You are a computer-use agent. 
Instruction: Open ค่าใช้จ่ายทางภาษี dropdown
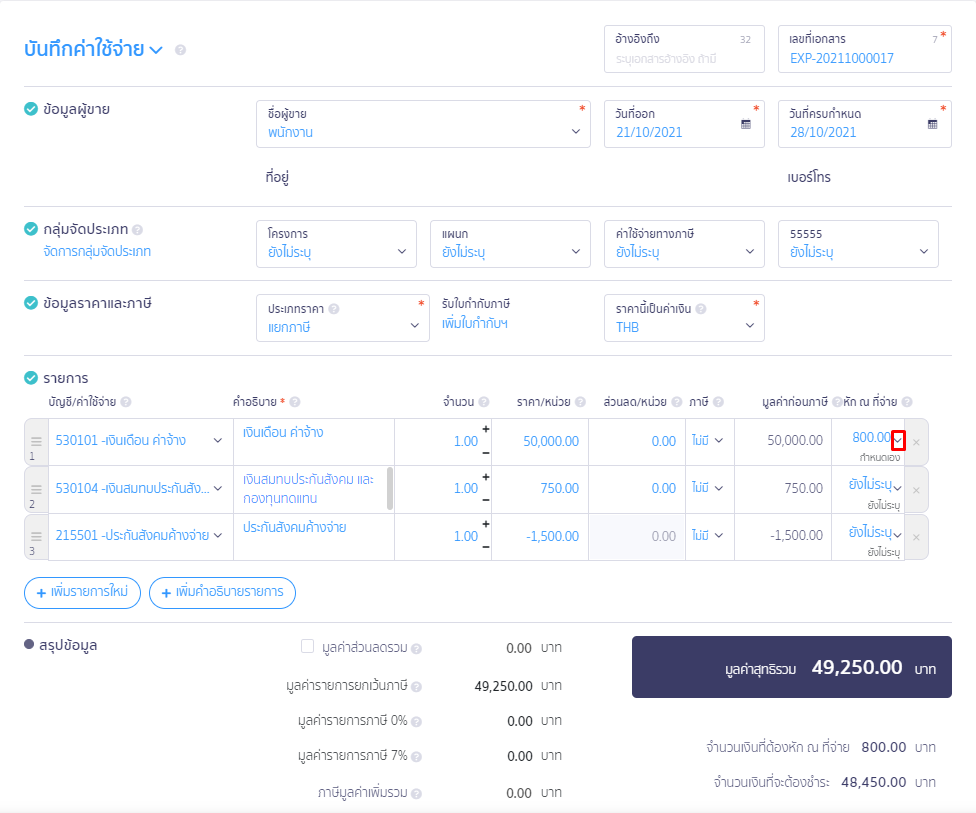684,244
